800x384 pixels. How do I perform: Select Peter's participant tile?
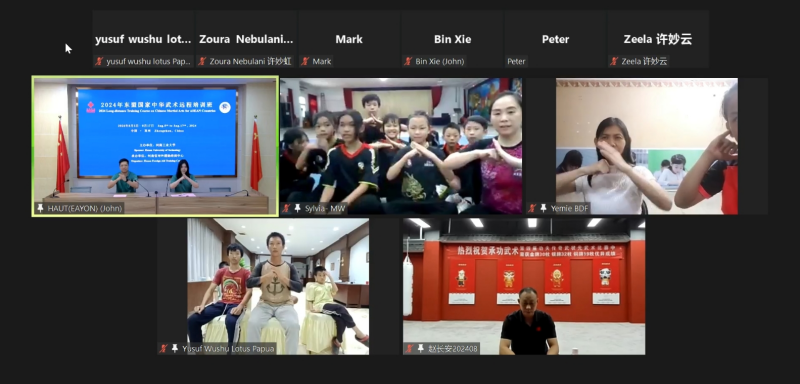pyautogui.click(x=555, y=39)
